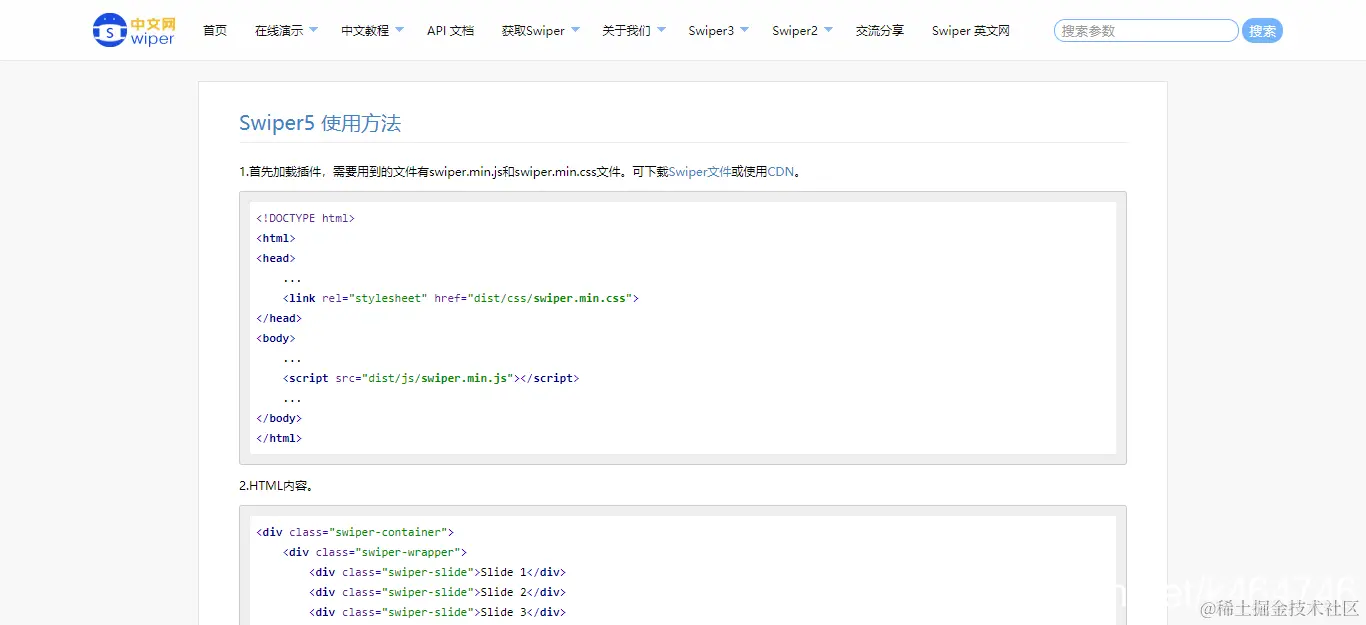Expand the Swiper2 dropdown arrow
This screenshot has height=625, width=1366.
tap(828, 30)
